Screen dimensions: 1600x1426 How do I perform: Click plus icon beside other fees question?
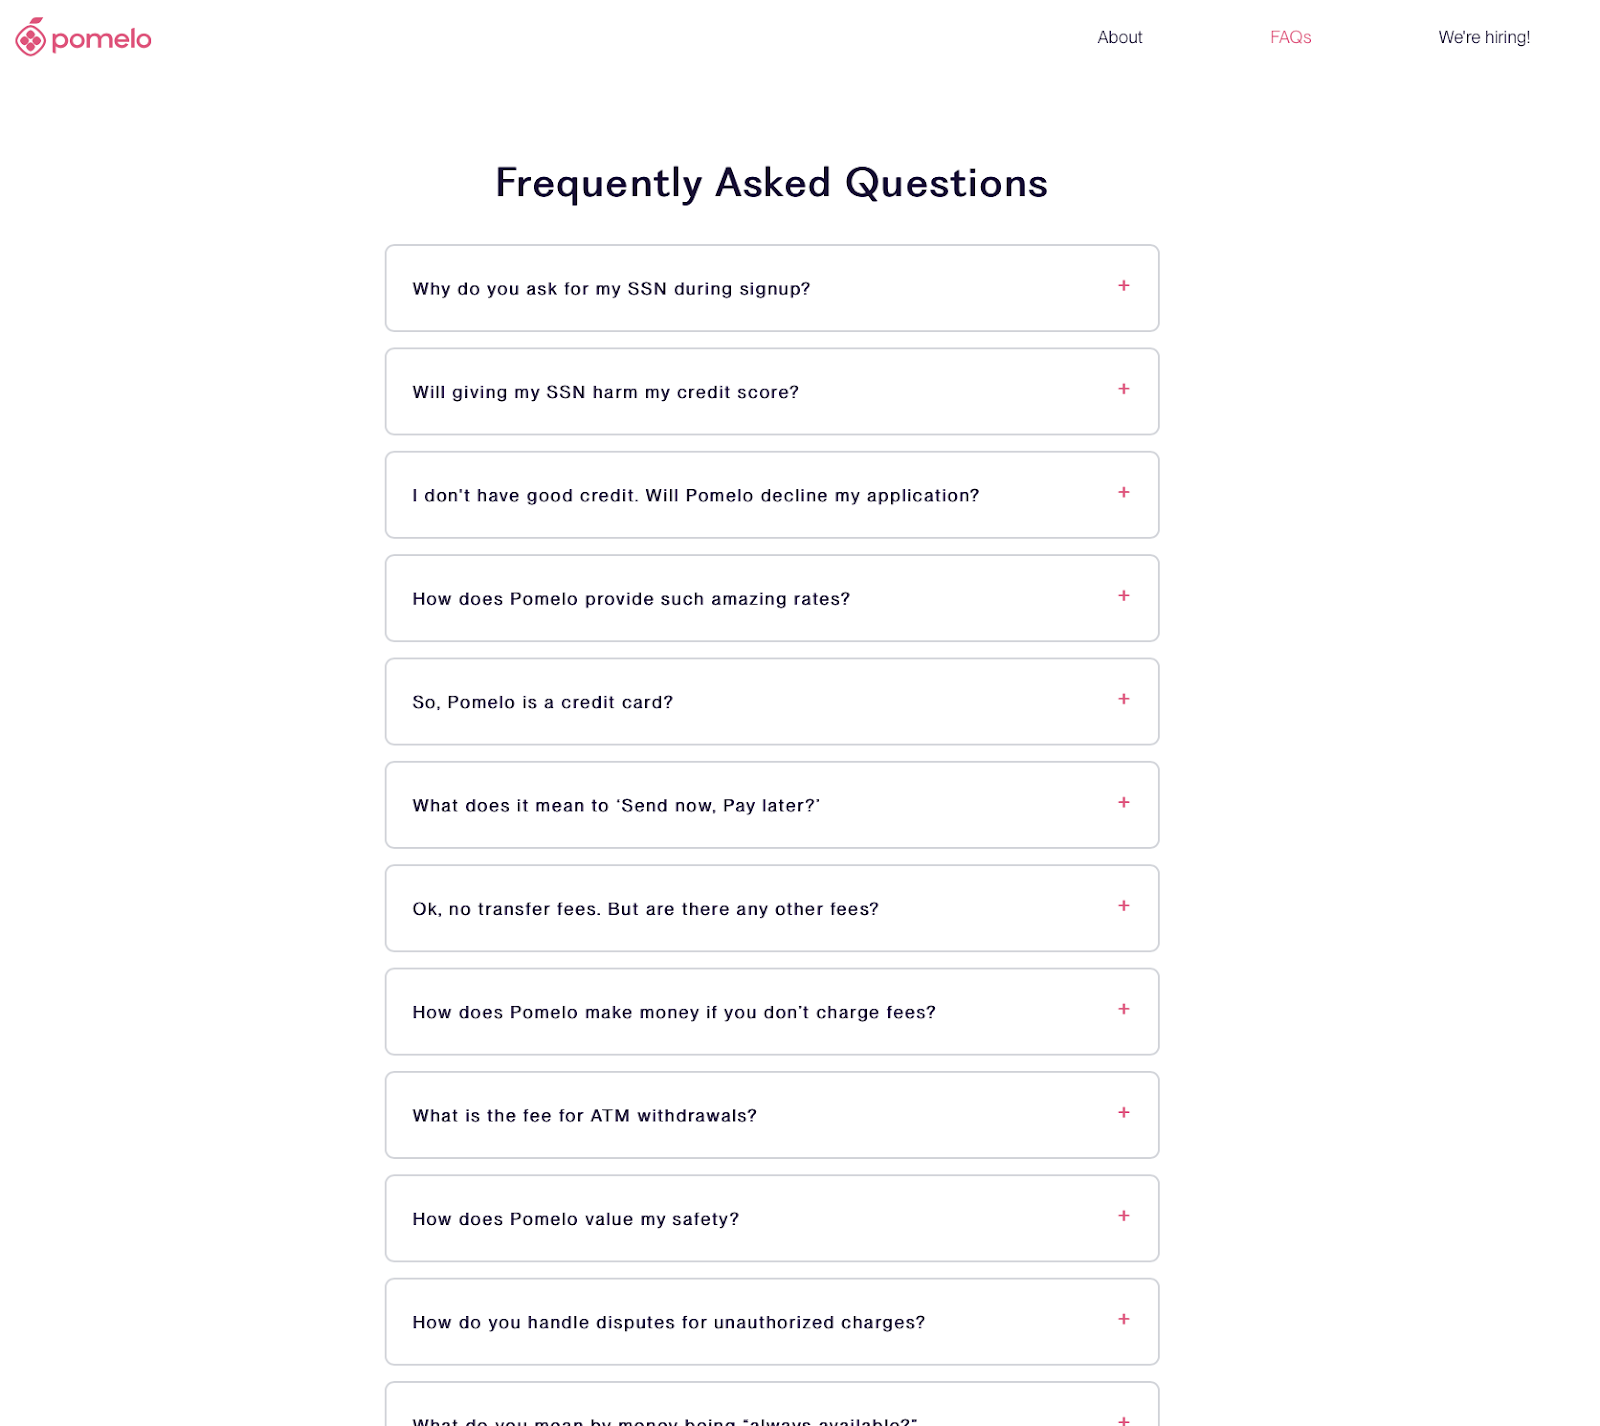pos(1123,906)
